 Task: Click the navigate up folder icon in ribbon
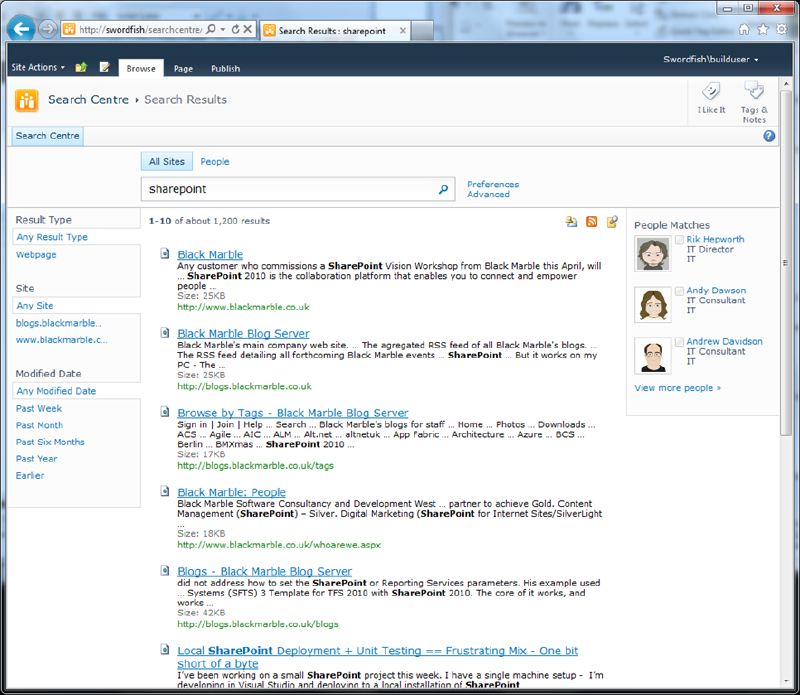[x=81, y=67]
